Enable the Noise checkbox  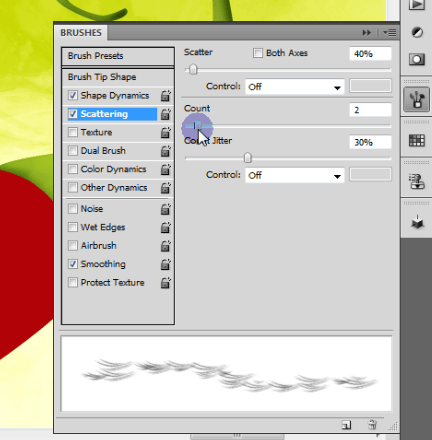click(73, 209)
